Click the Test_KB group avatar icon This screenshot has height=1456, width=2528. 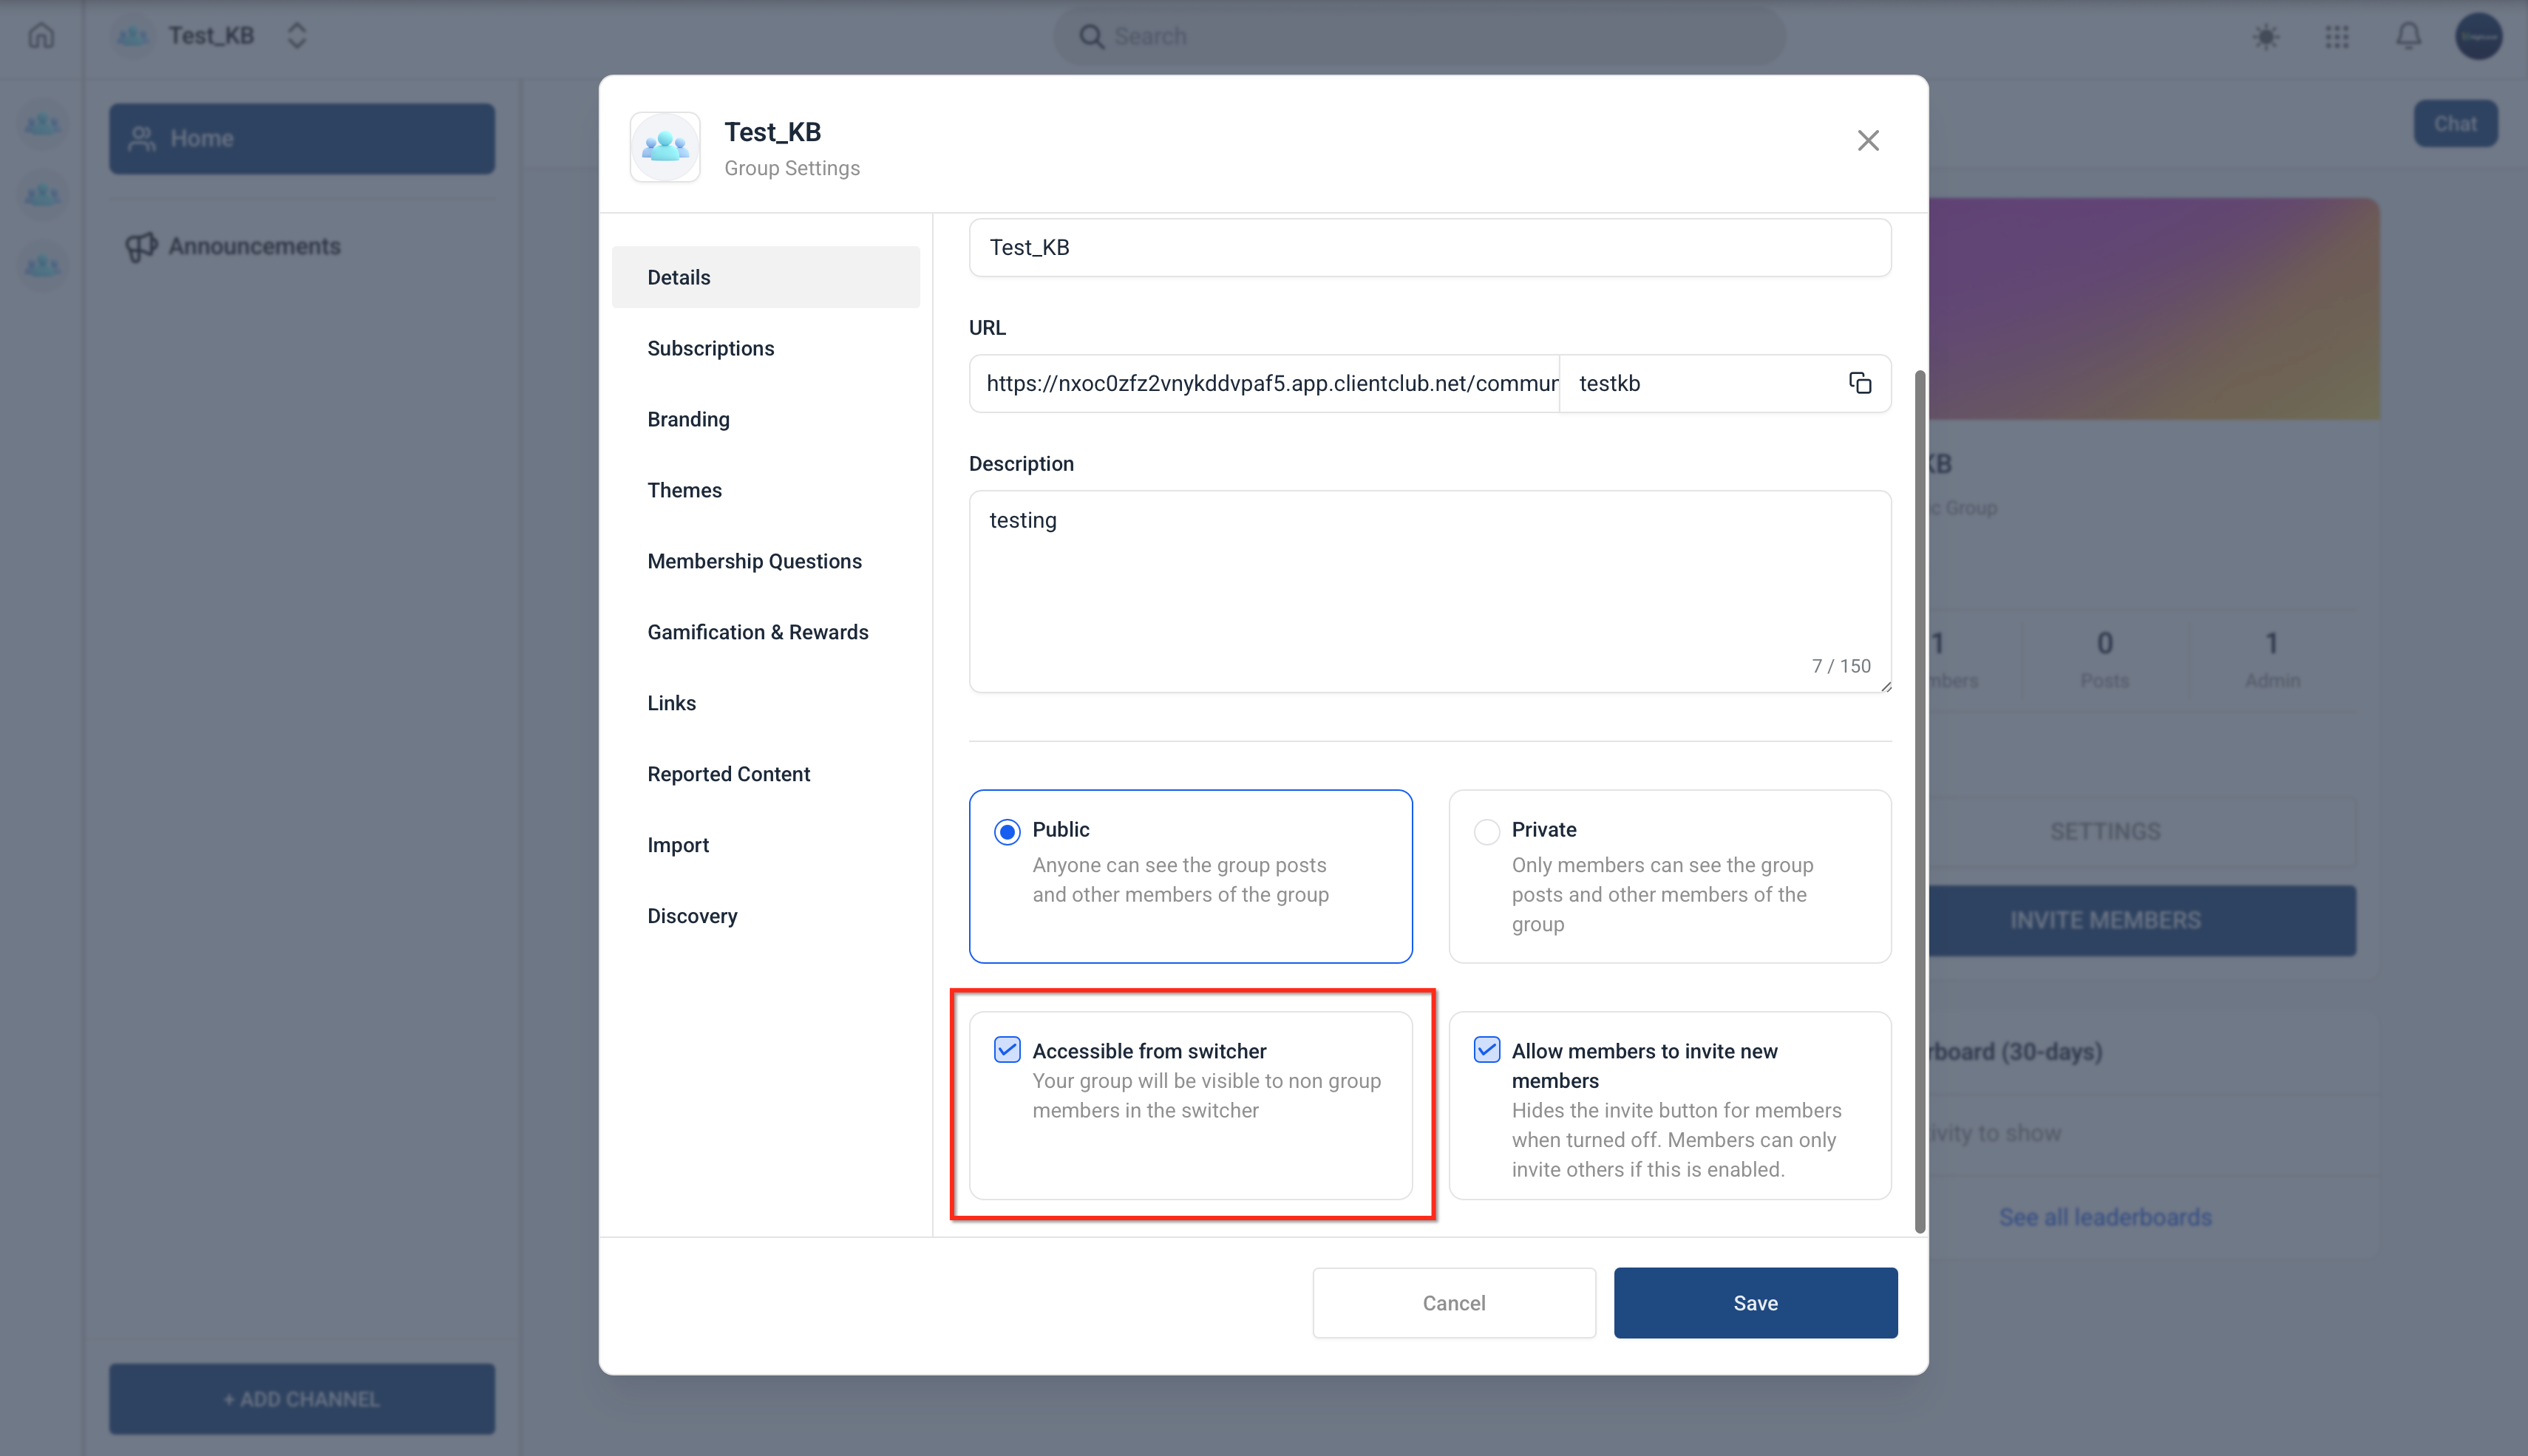tap(665, 148)
